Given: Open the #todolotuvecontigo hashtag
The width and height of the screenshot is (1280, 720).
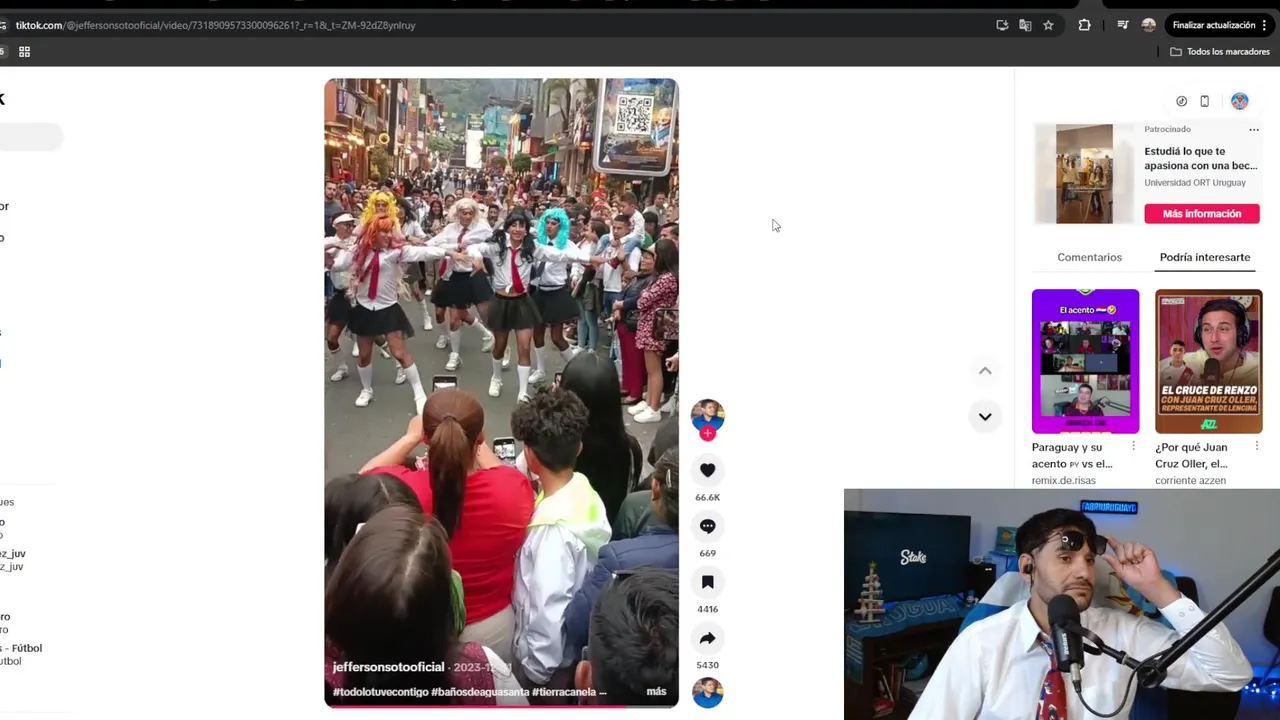Looking at the screenshot, I should click(x=380, y=692).
